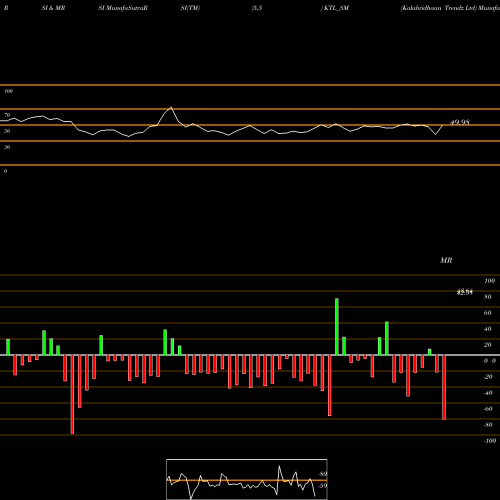Screen dimensions: 500x500
Task: Click the 80 axis label on the MR chart's right
Action: 488,297
